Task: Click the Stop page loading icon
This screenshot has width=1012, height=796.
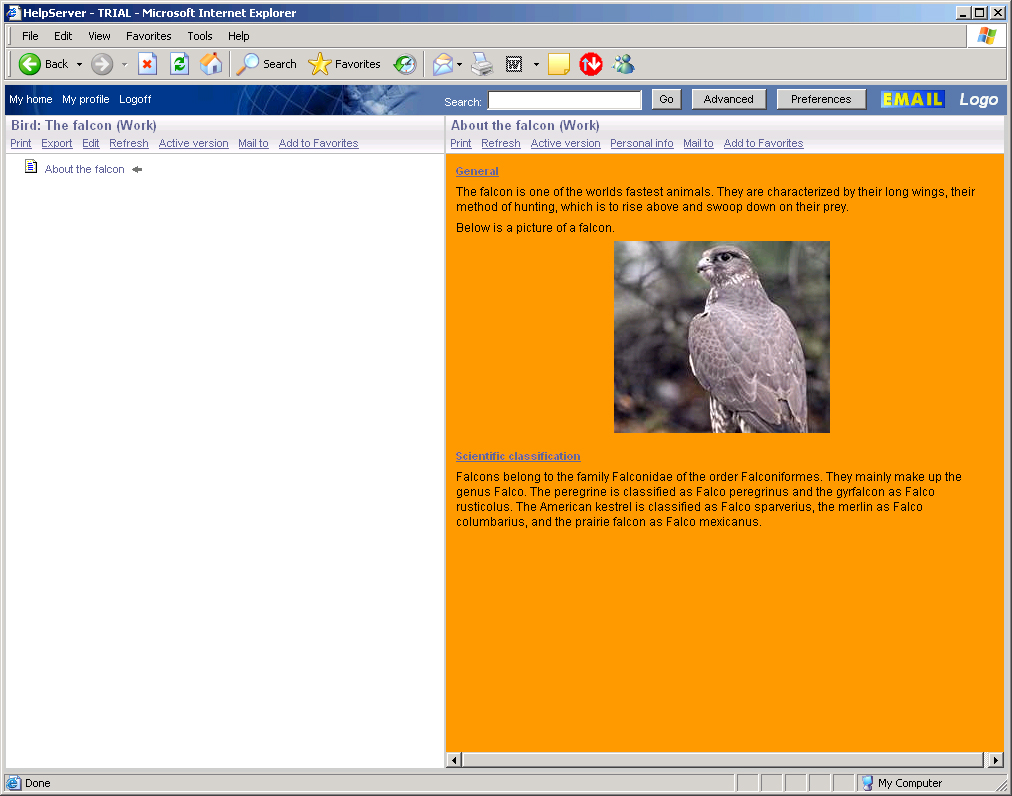Action: [147, 64]
